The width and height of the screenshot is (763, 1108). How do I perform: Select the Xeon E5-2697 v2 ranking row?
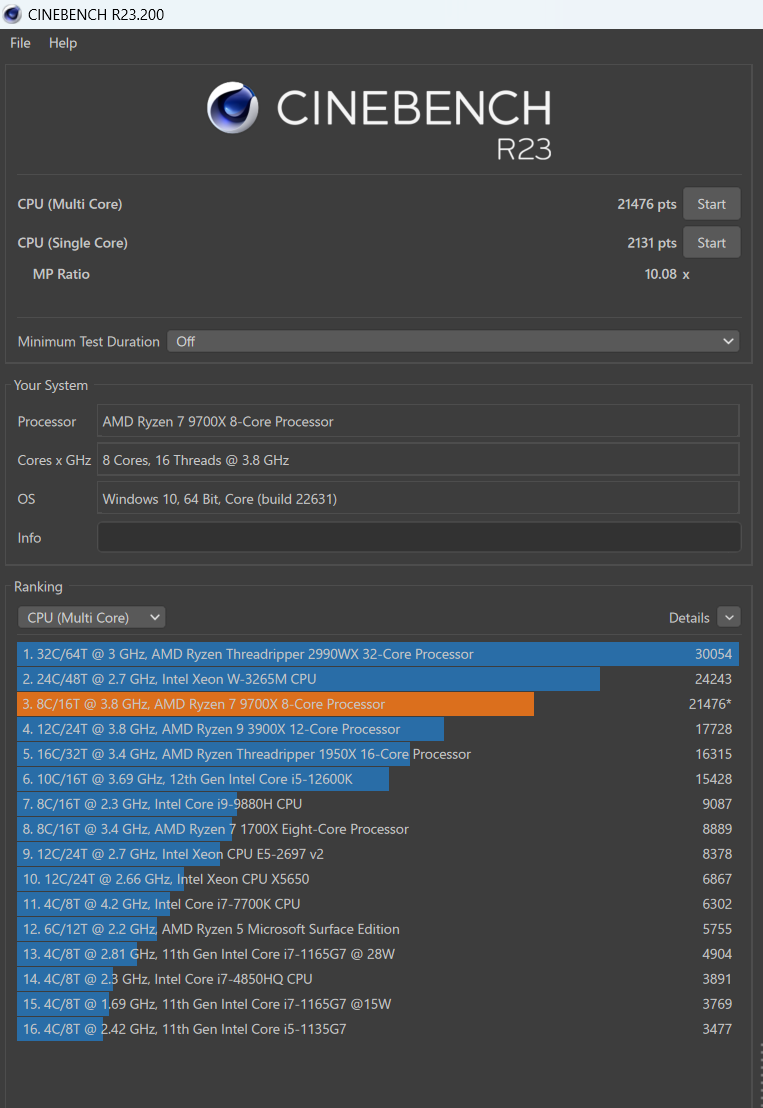(x=378, y=854)
